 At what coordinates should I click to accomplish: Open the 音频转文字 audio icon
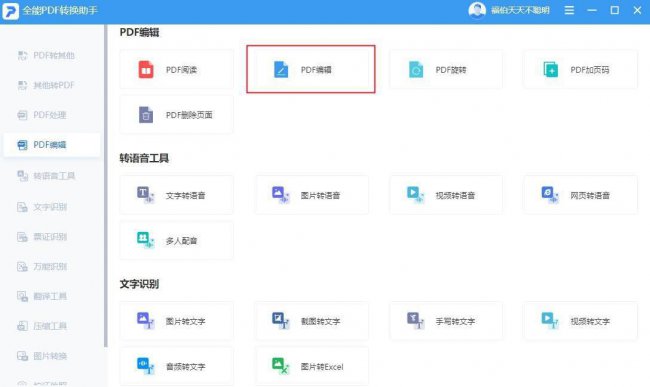[x=146, y=366]
